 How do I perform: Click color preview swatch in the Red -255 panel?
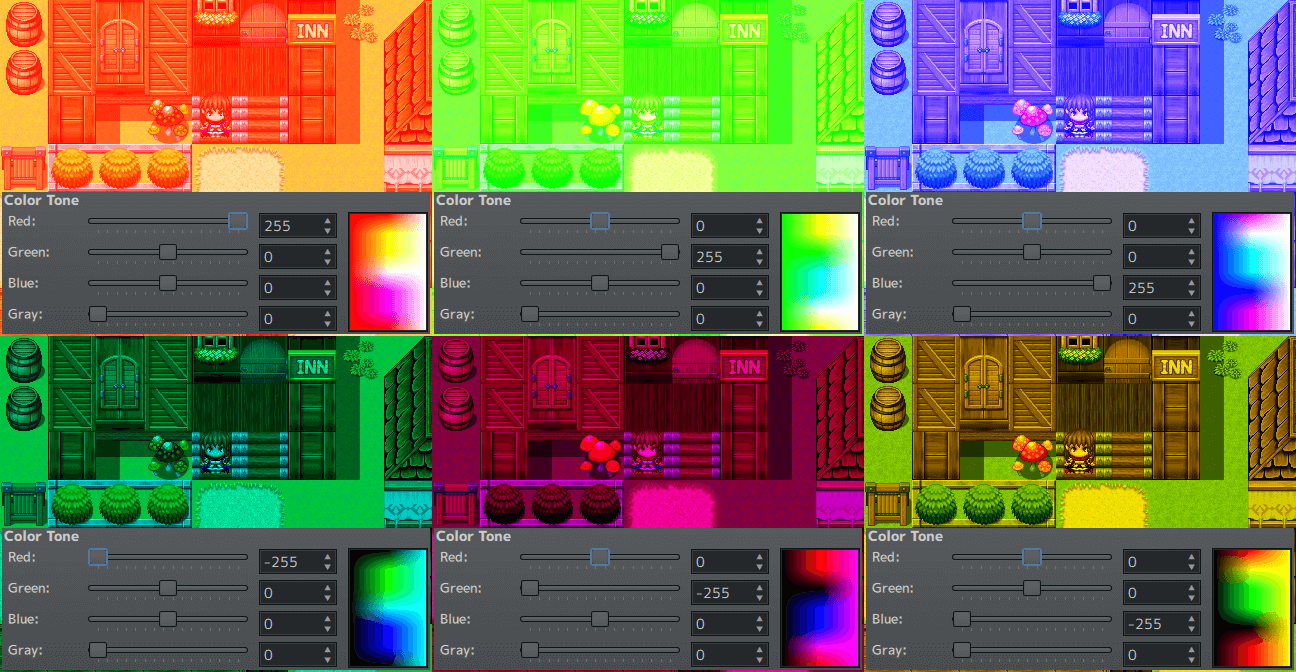point(388,607)
